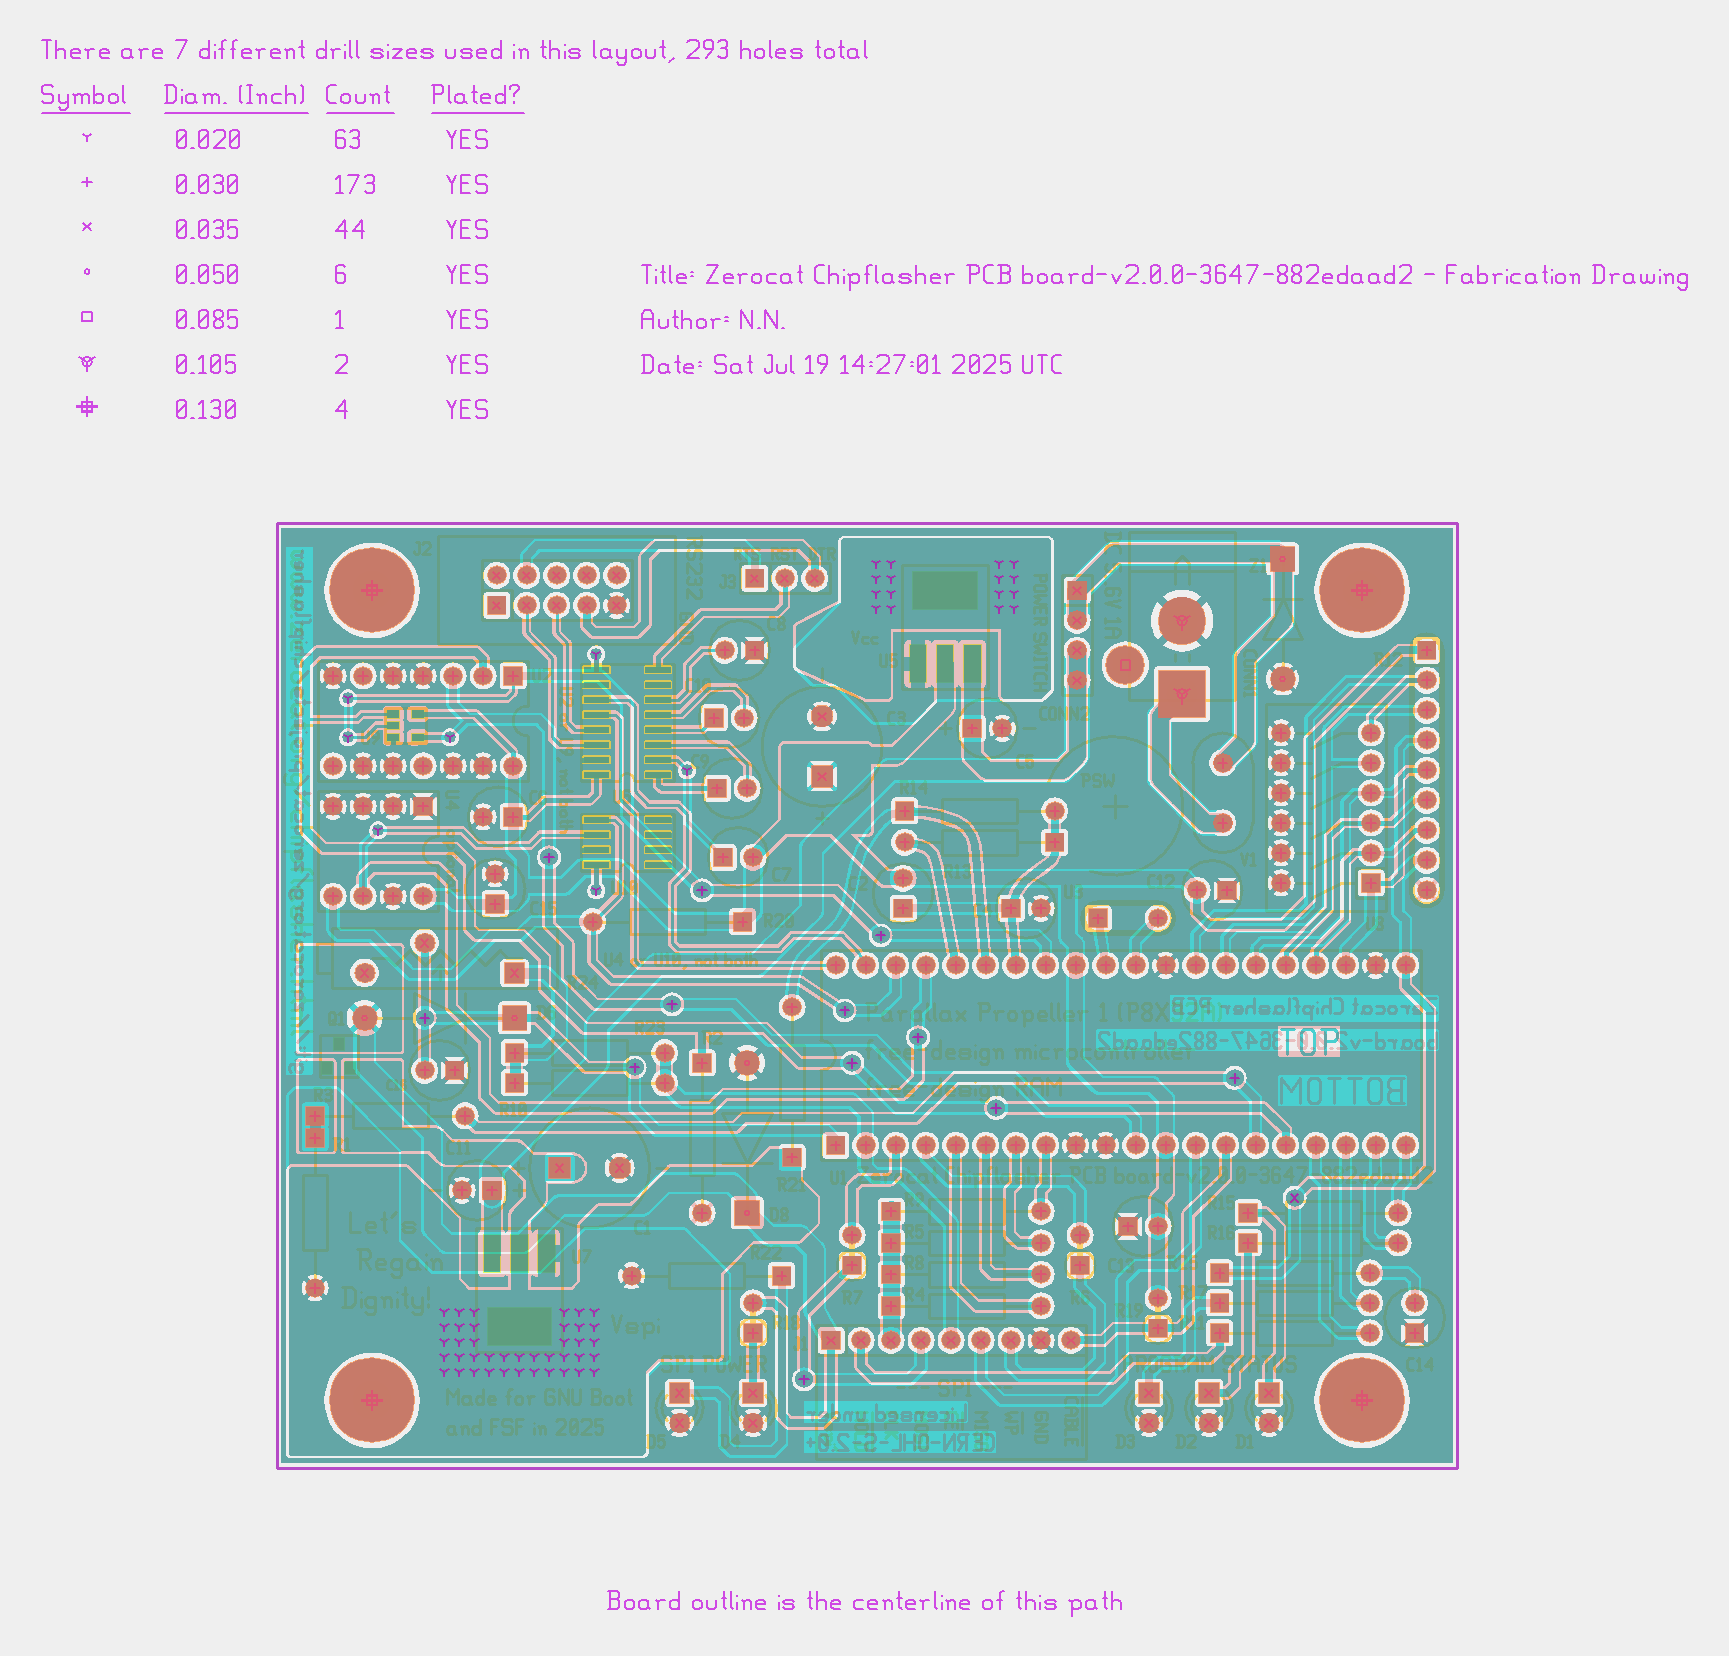Viewport: 1729px width, 1656px height.
Task: Click the diameter value '0.130'
Action: tap(206, 410)
